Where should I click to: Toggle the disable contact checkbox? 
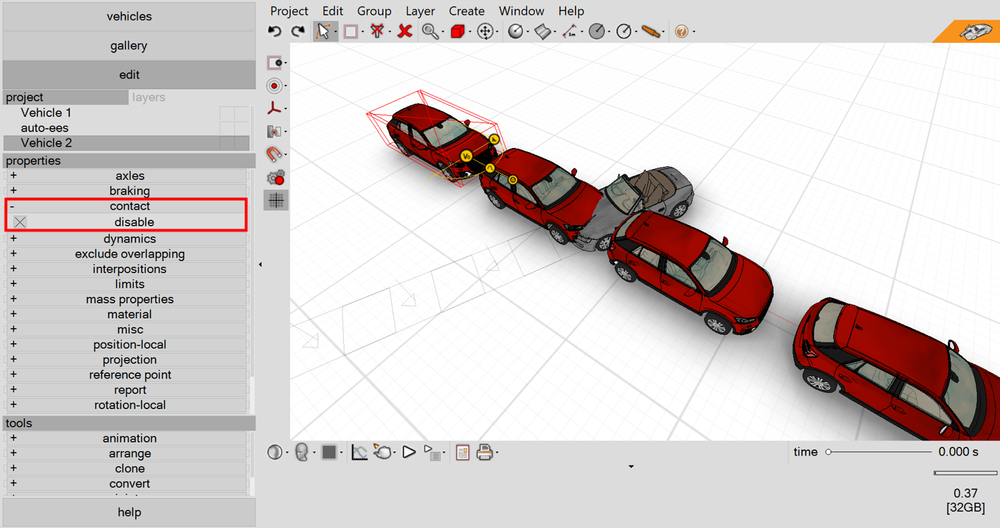coord(20,222)
